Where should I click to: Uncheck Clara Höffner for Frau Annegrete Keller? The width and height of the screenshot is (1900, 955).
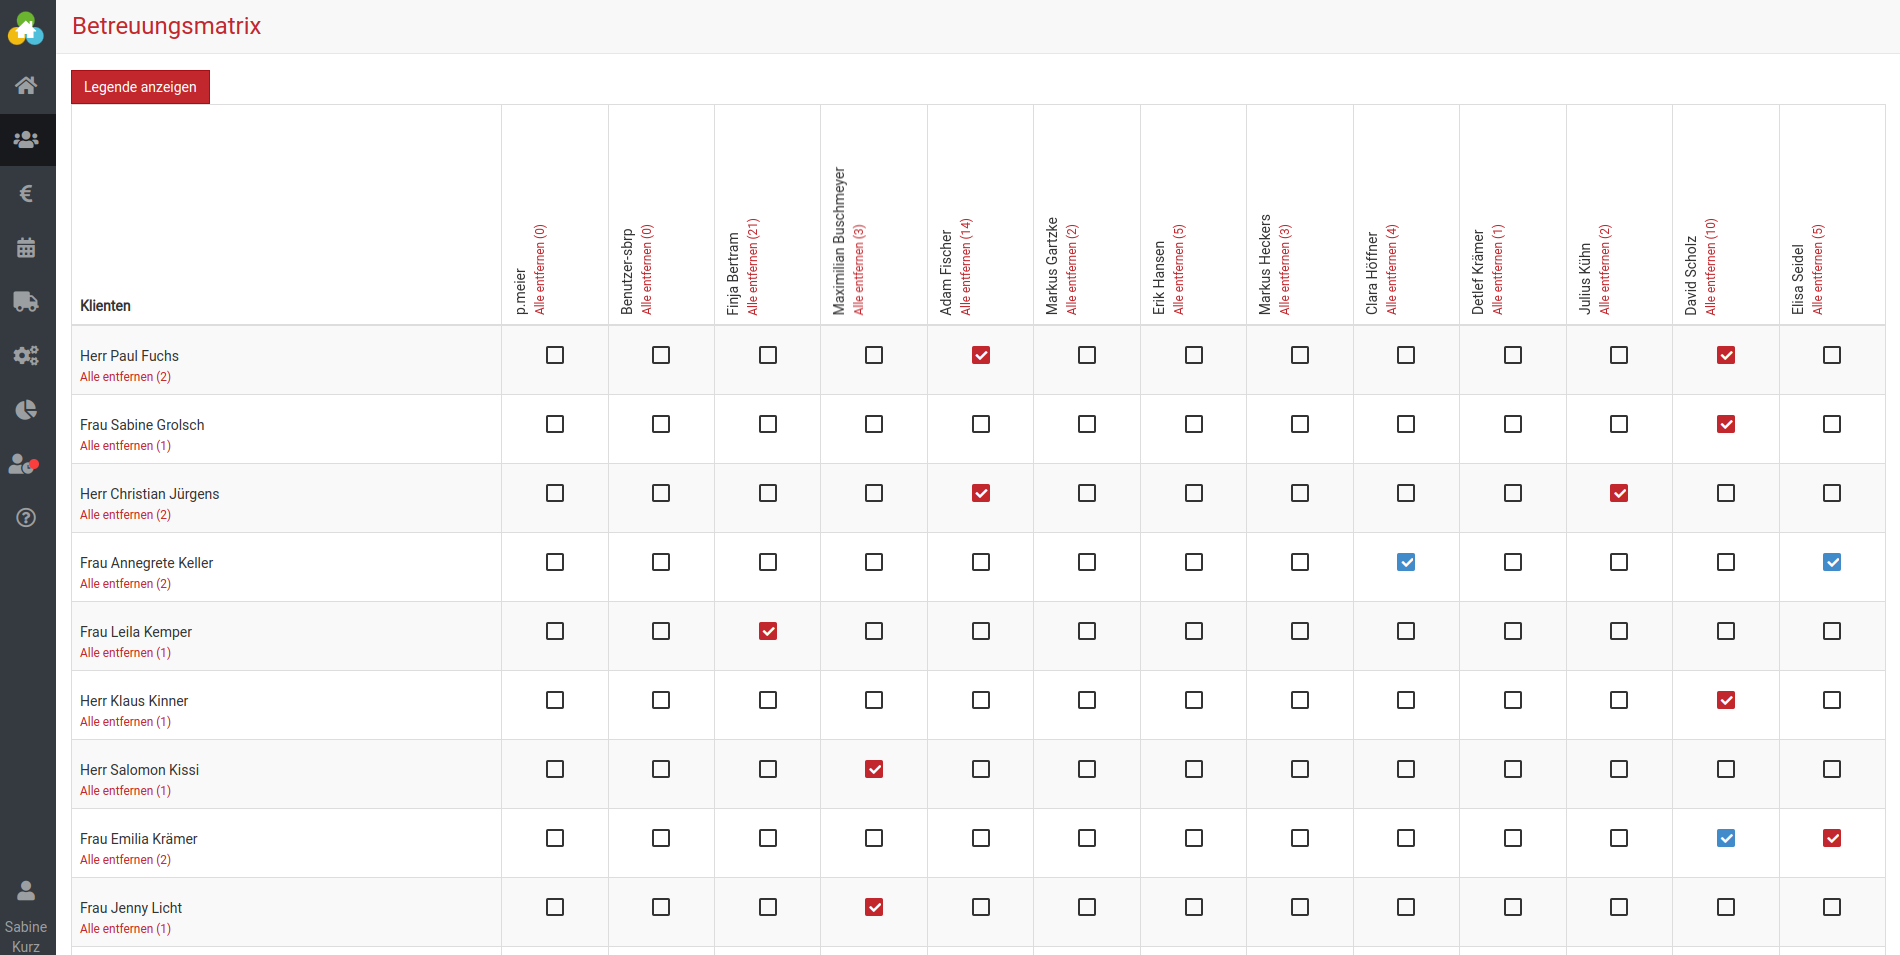click(1406, 562)
